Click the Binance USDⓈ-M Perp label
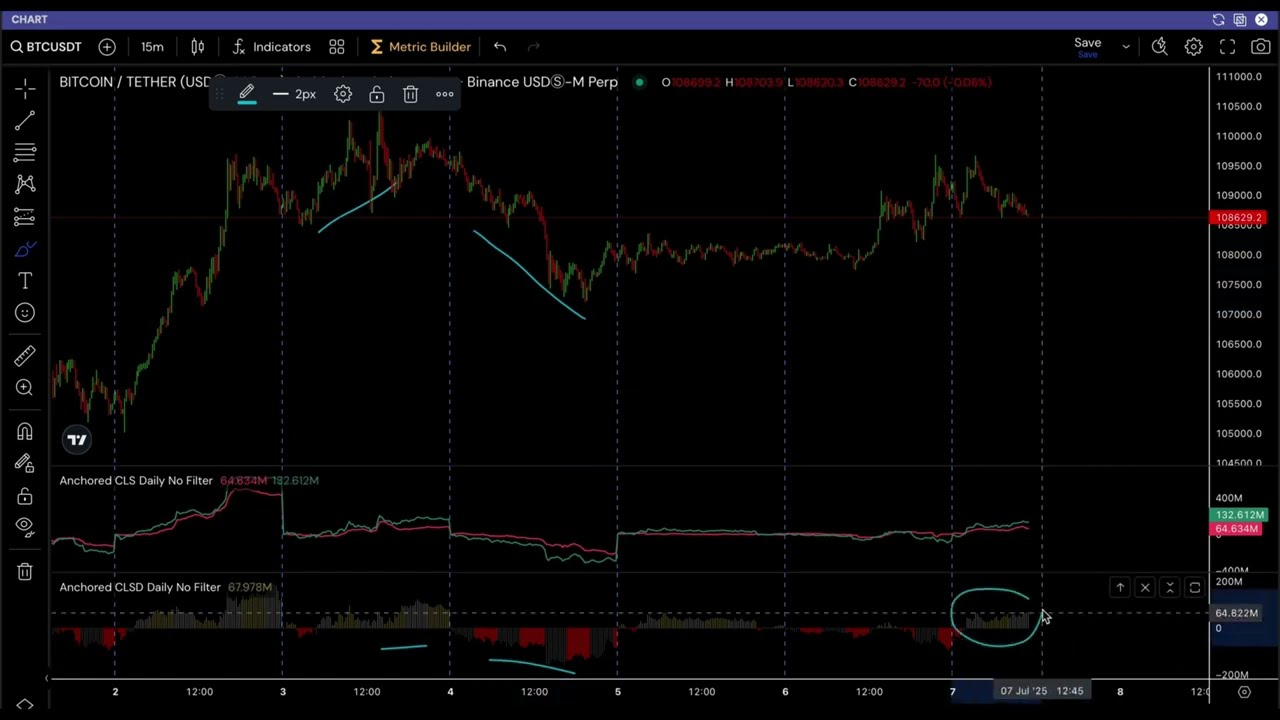1280x720 pixels. (x=542, y=82)
